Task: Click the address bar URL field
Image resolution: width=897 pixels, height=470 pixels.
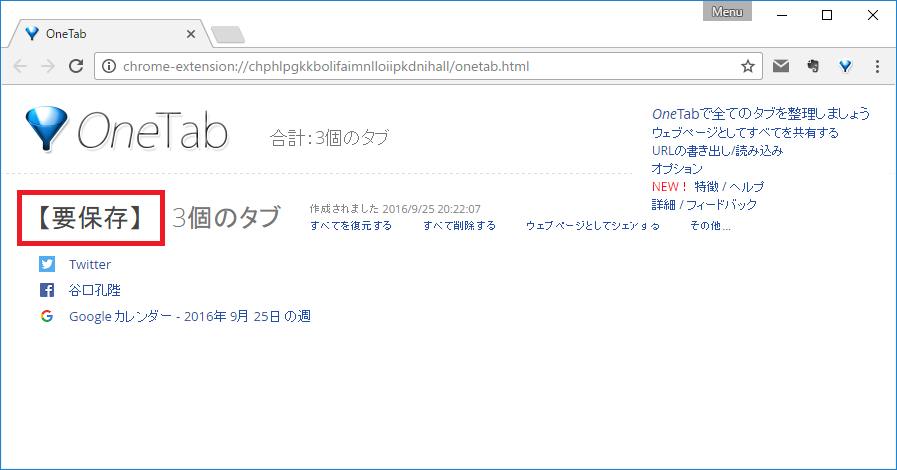Action: pos(420,67)
